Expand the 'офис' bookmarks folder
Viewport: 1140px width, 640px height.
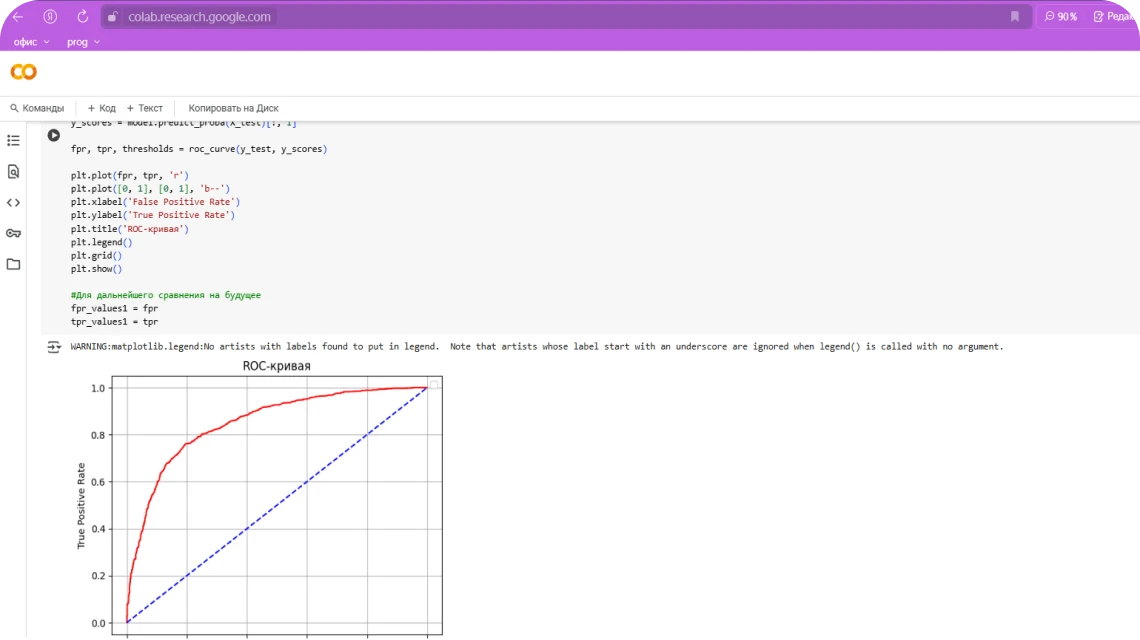coord(31,42)
